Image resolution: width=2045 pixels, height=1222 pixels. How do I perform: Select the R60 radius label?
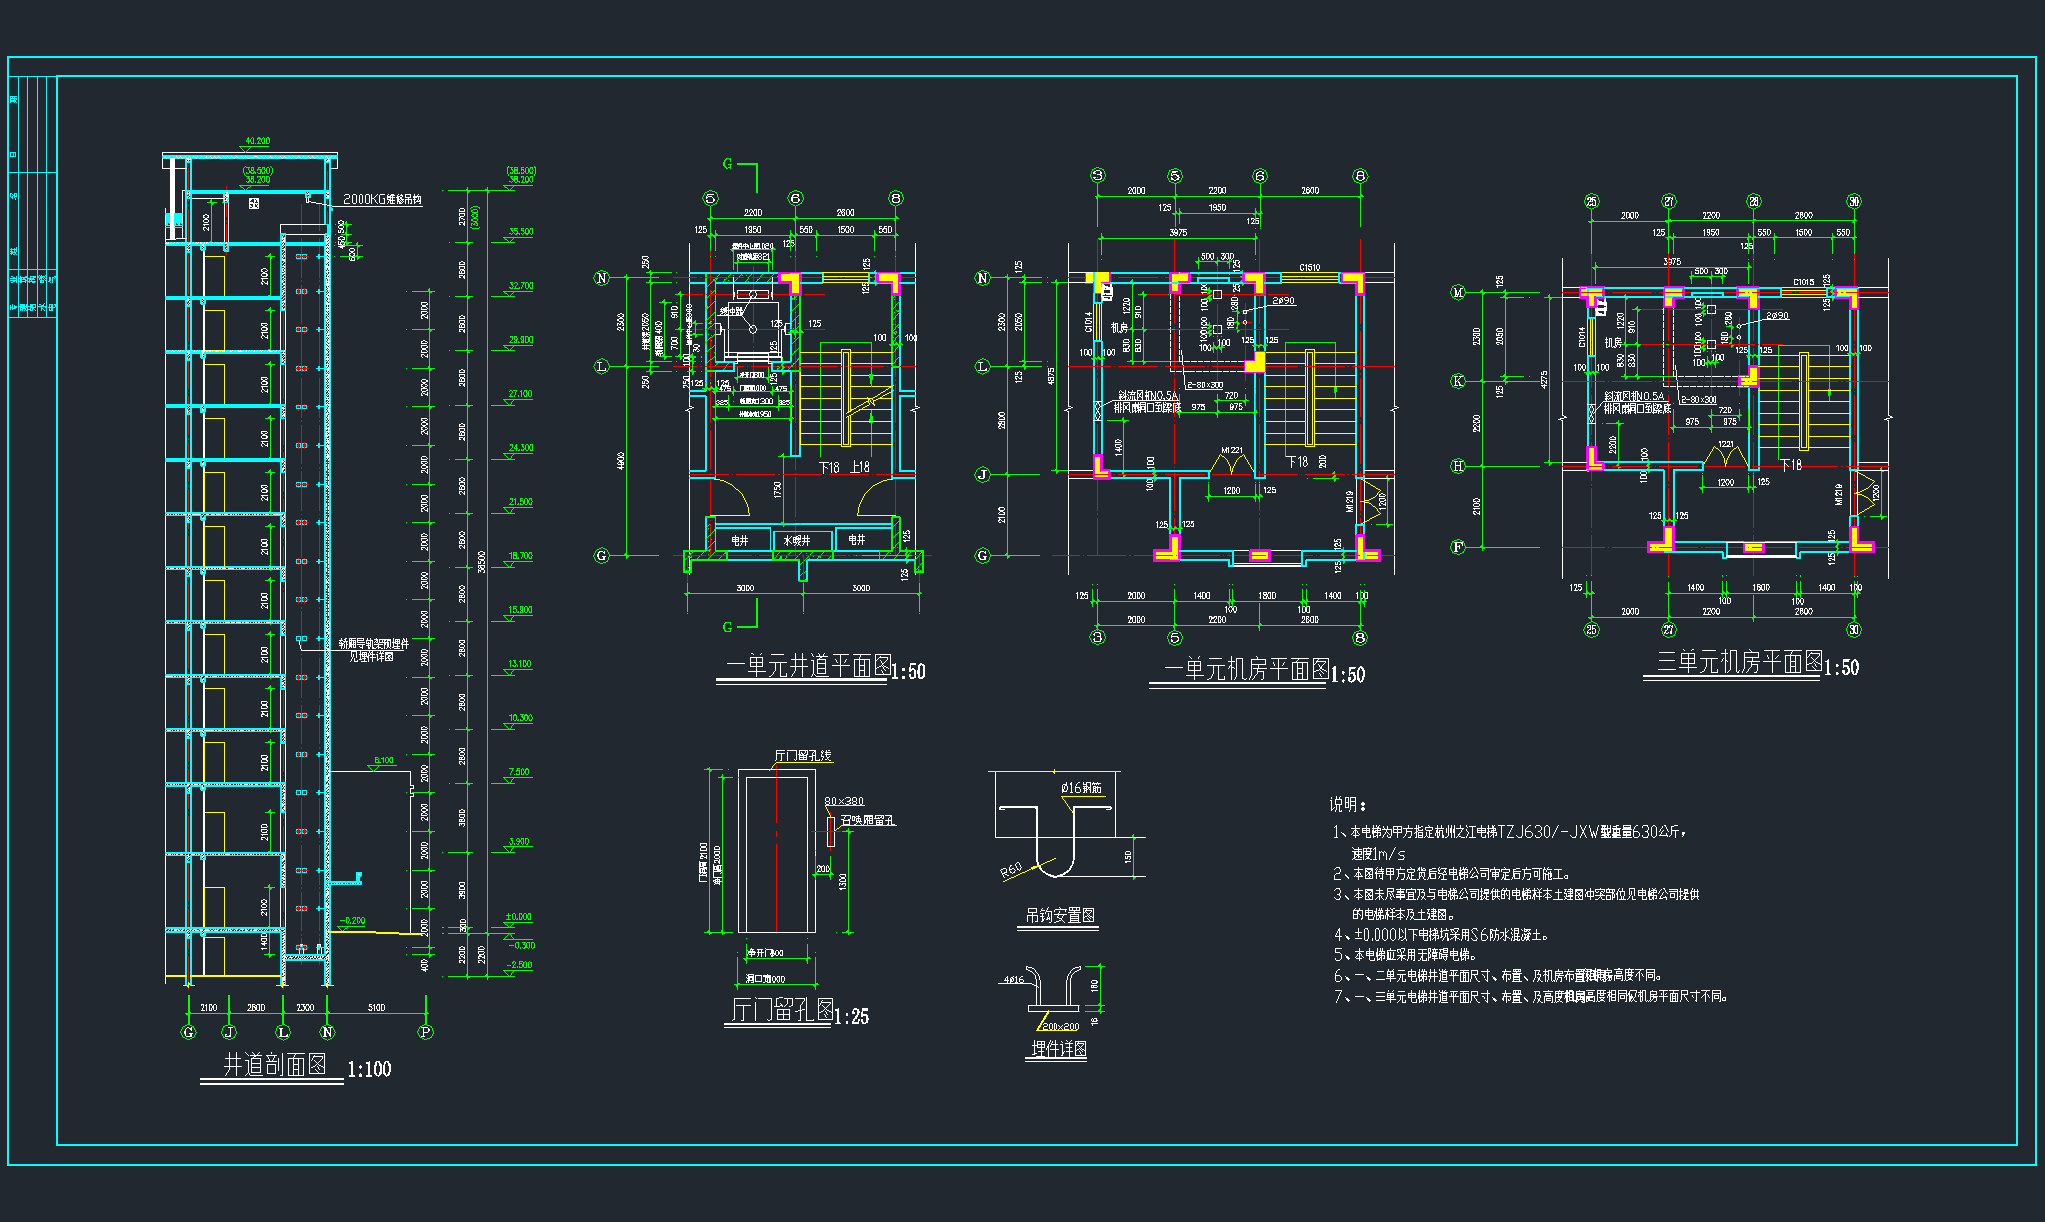click(x=1011, y=871)
